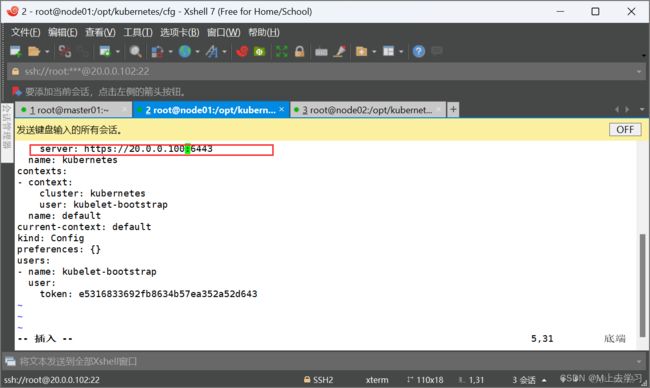Click the New Session toolbar icon

(16, 51)
